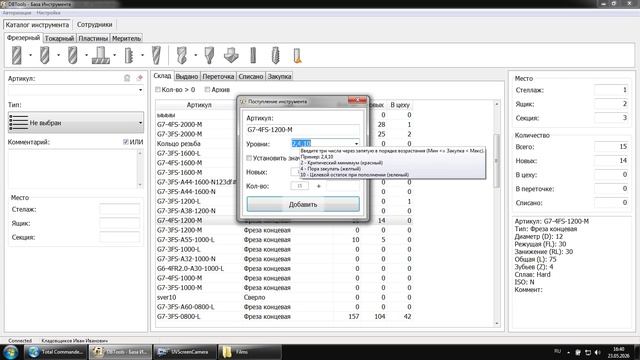This screenshot has height=360, width=640.
Task: Select the straight reamer rod icon
Action: click(253, 55)
